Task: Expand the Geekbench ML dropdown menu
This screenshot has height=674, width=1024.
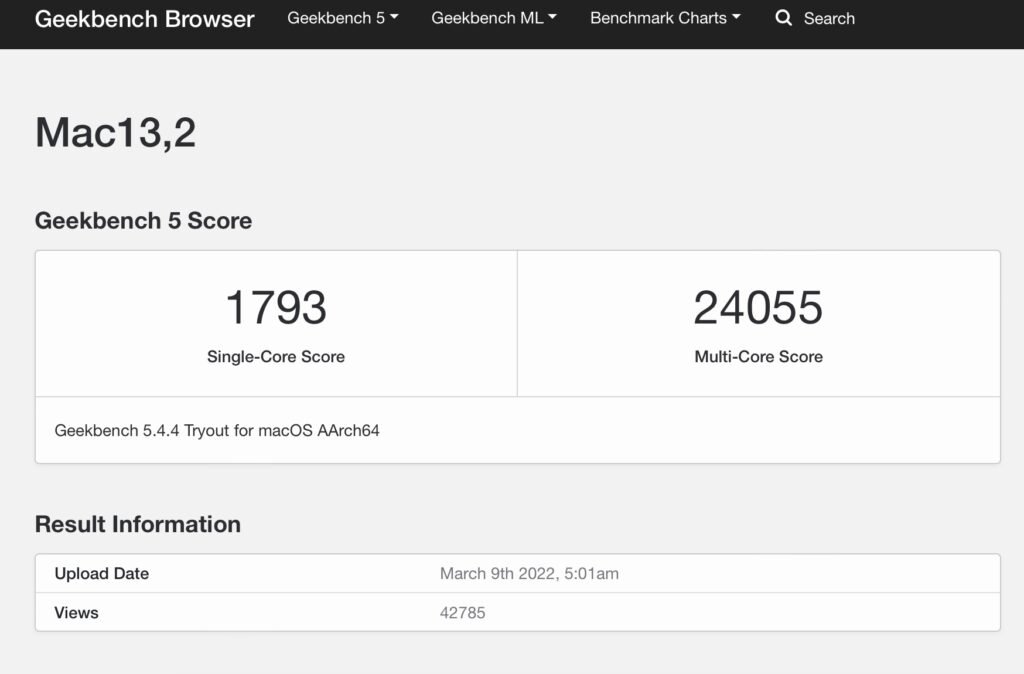Action: pyautogui.click(x=494, y=18)
